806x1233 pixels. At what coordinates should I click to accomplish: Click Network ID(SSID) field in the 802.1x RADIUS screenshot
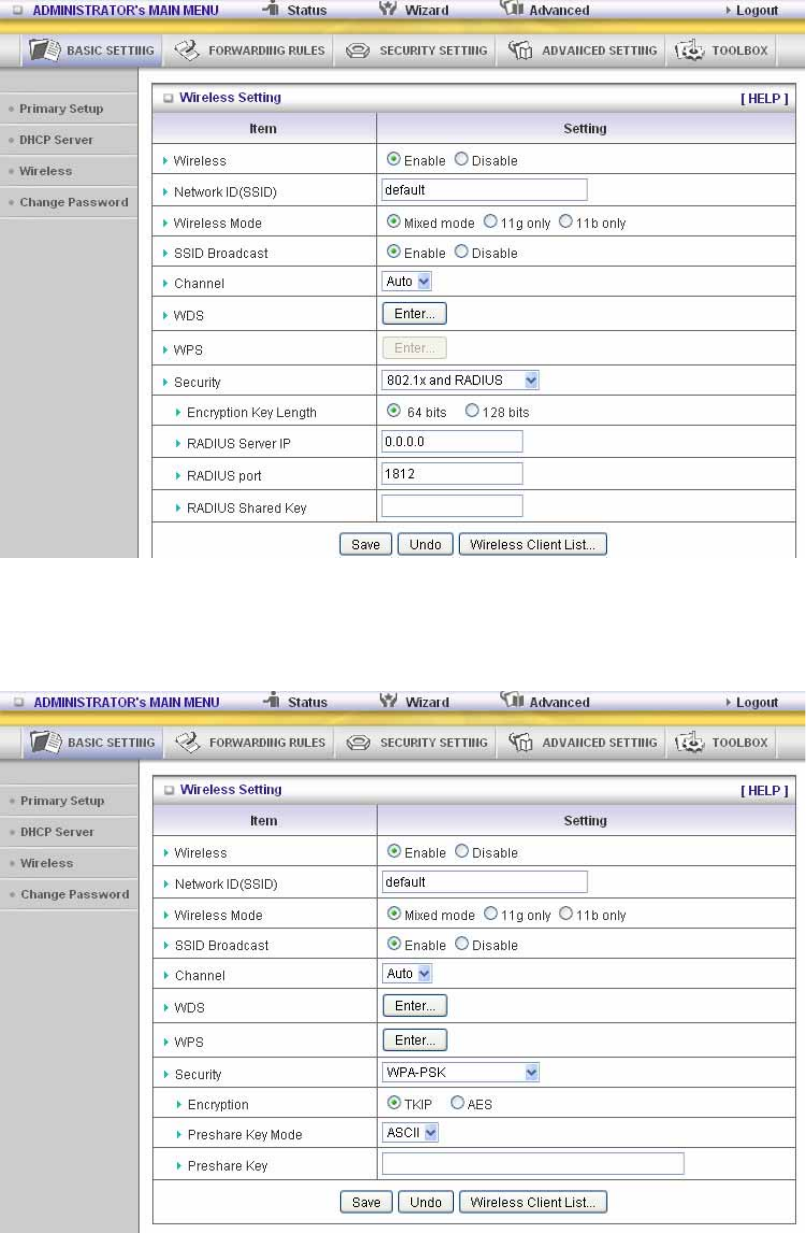point(484,190)
